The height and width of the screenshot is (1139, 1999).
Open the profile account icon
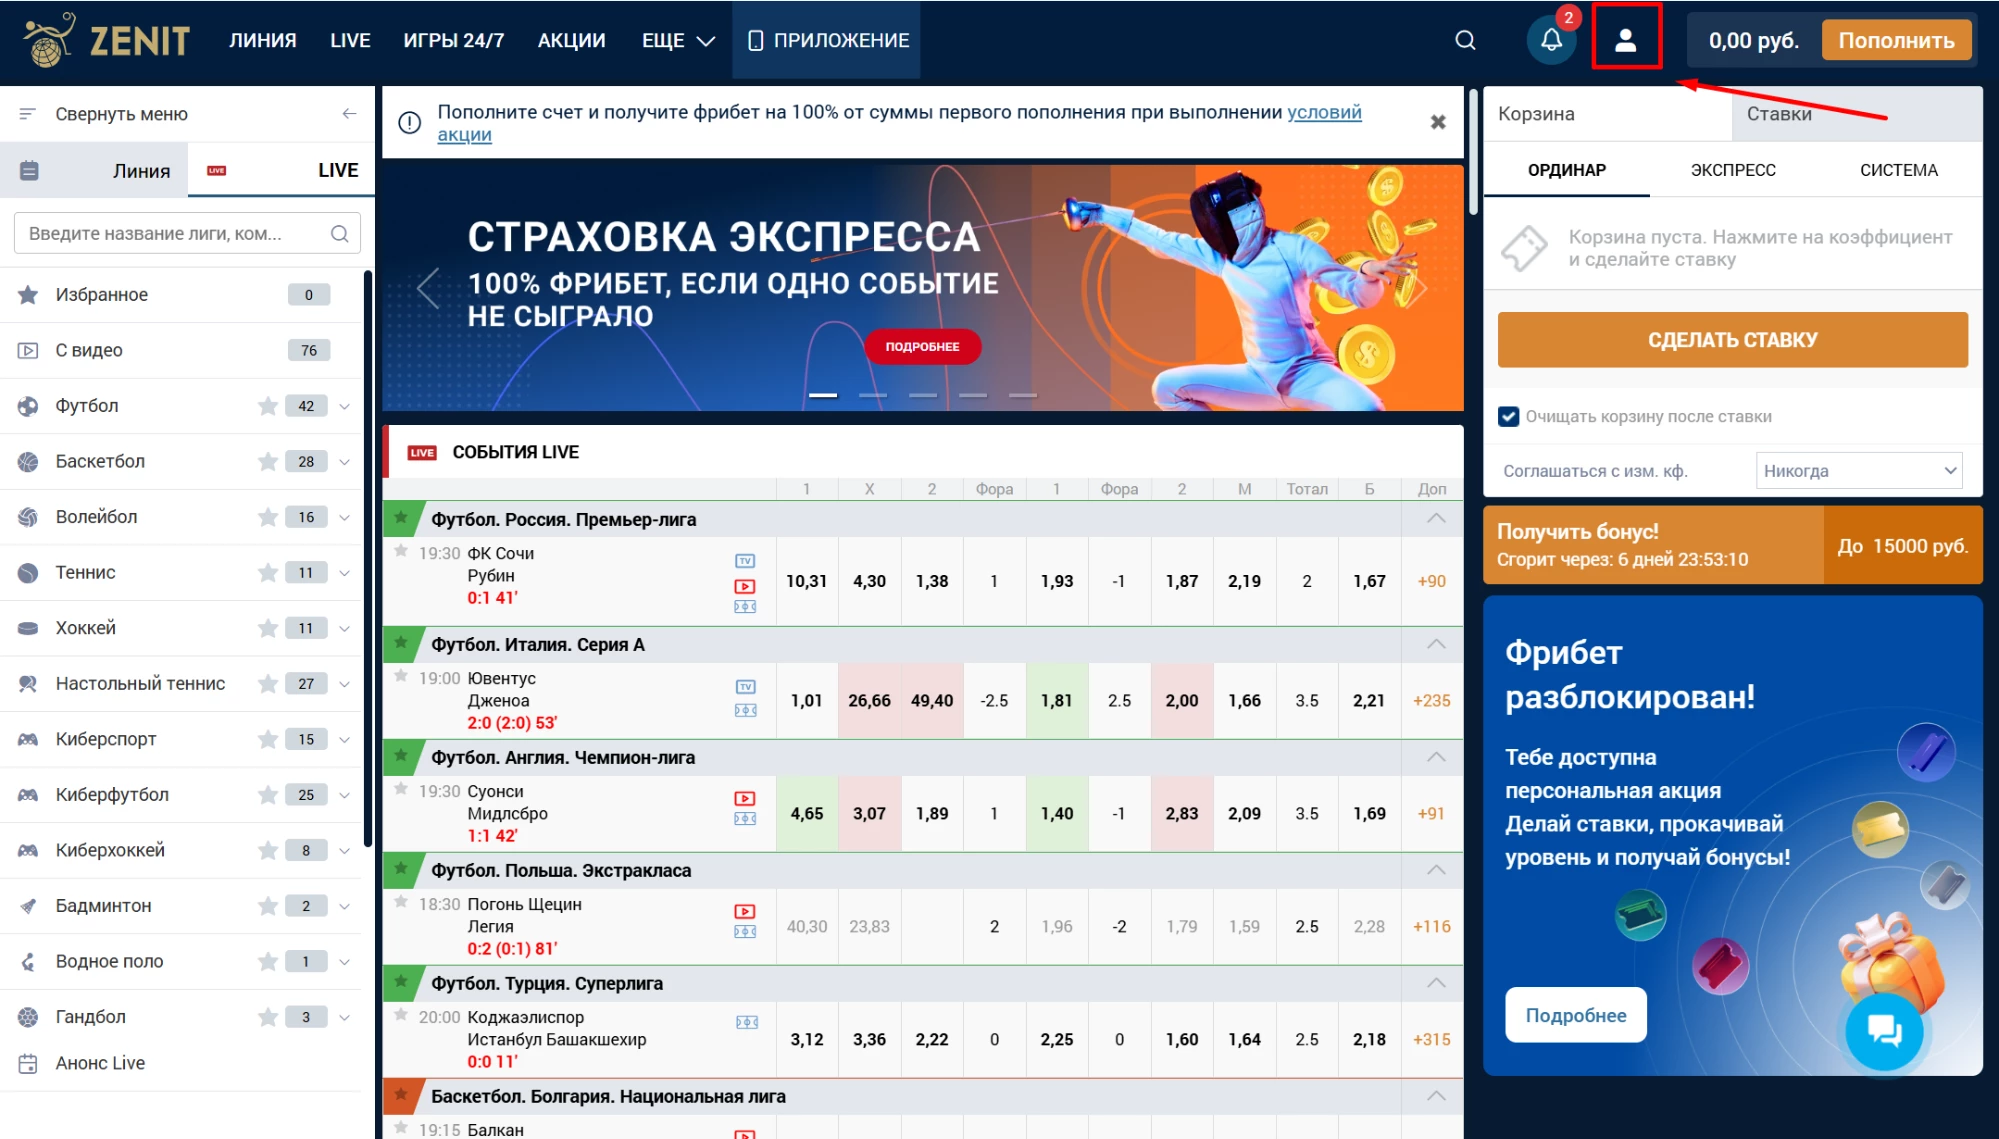(x=1627, y=40)
